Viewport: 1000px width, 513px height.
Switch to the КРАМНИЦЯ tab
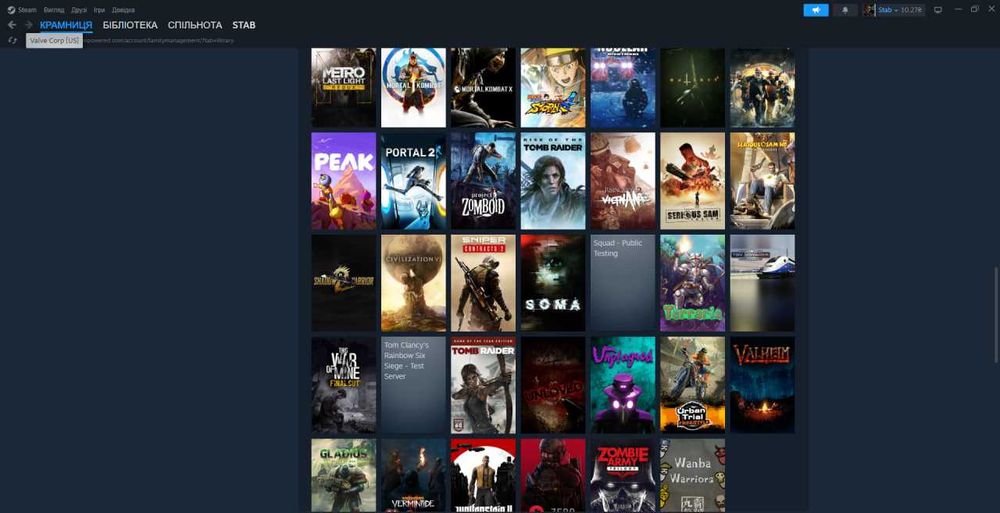pyautogui.click(x=66, y=25)
